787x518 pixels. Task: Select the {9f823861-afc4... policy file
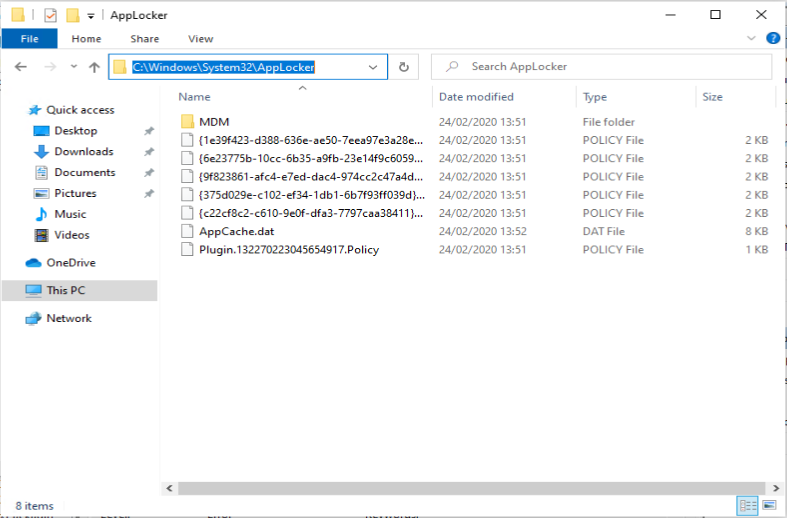(311, 177)
